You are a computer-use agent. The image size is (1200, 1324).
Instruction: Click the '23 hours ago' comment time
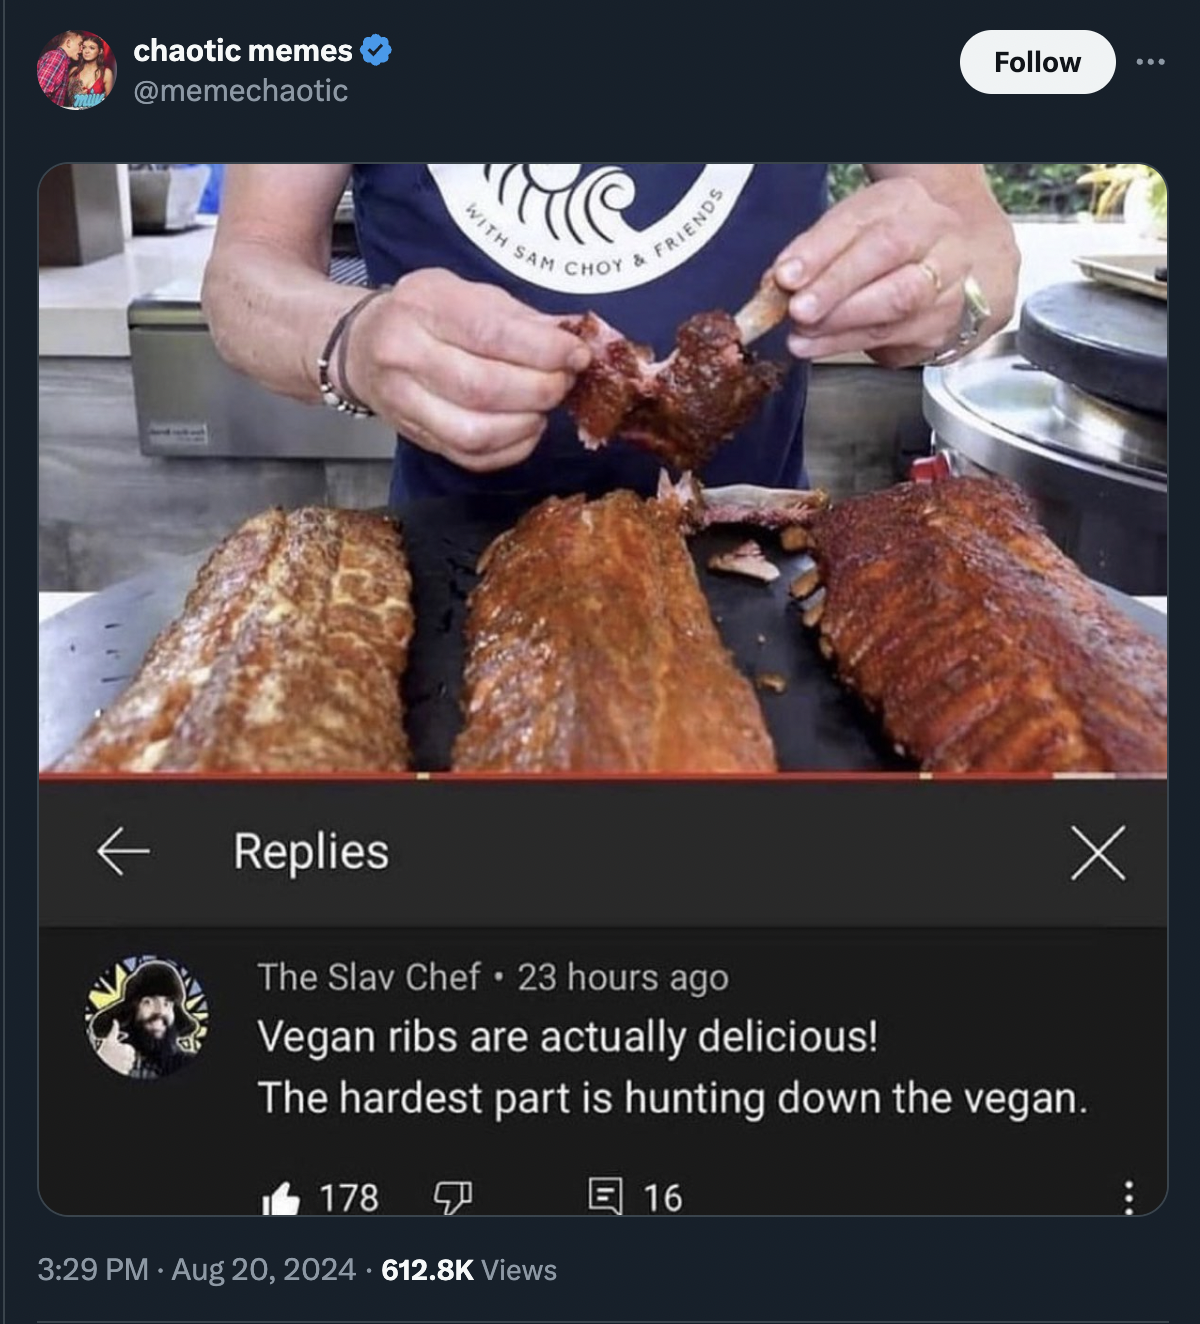(623, 977)
